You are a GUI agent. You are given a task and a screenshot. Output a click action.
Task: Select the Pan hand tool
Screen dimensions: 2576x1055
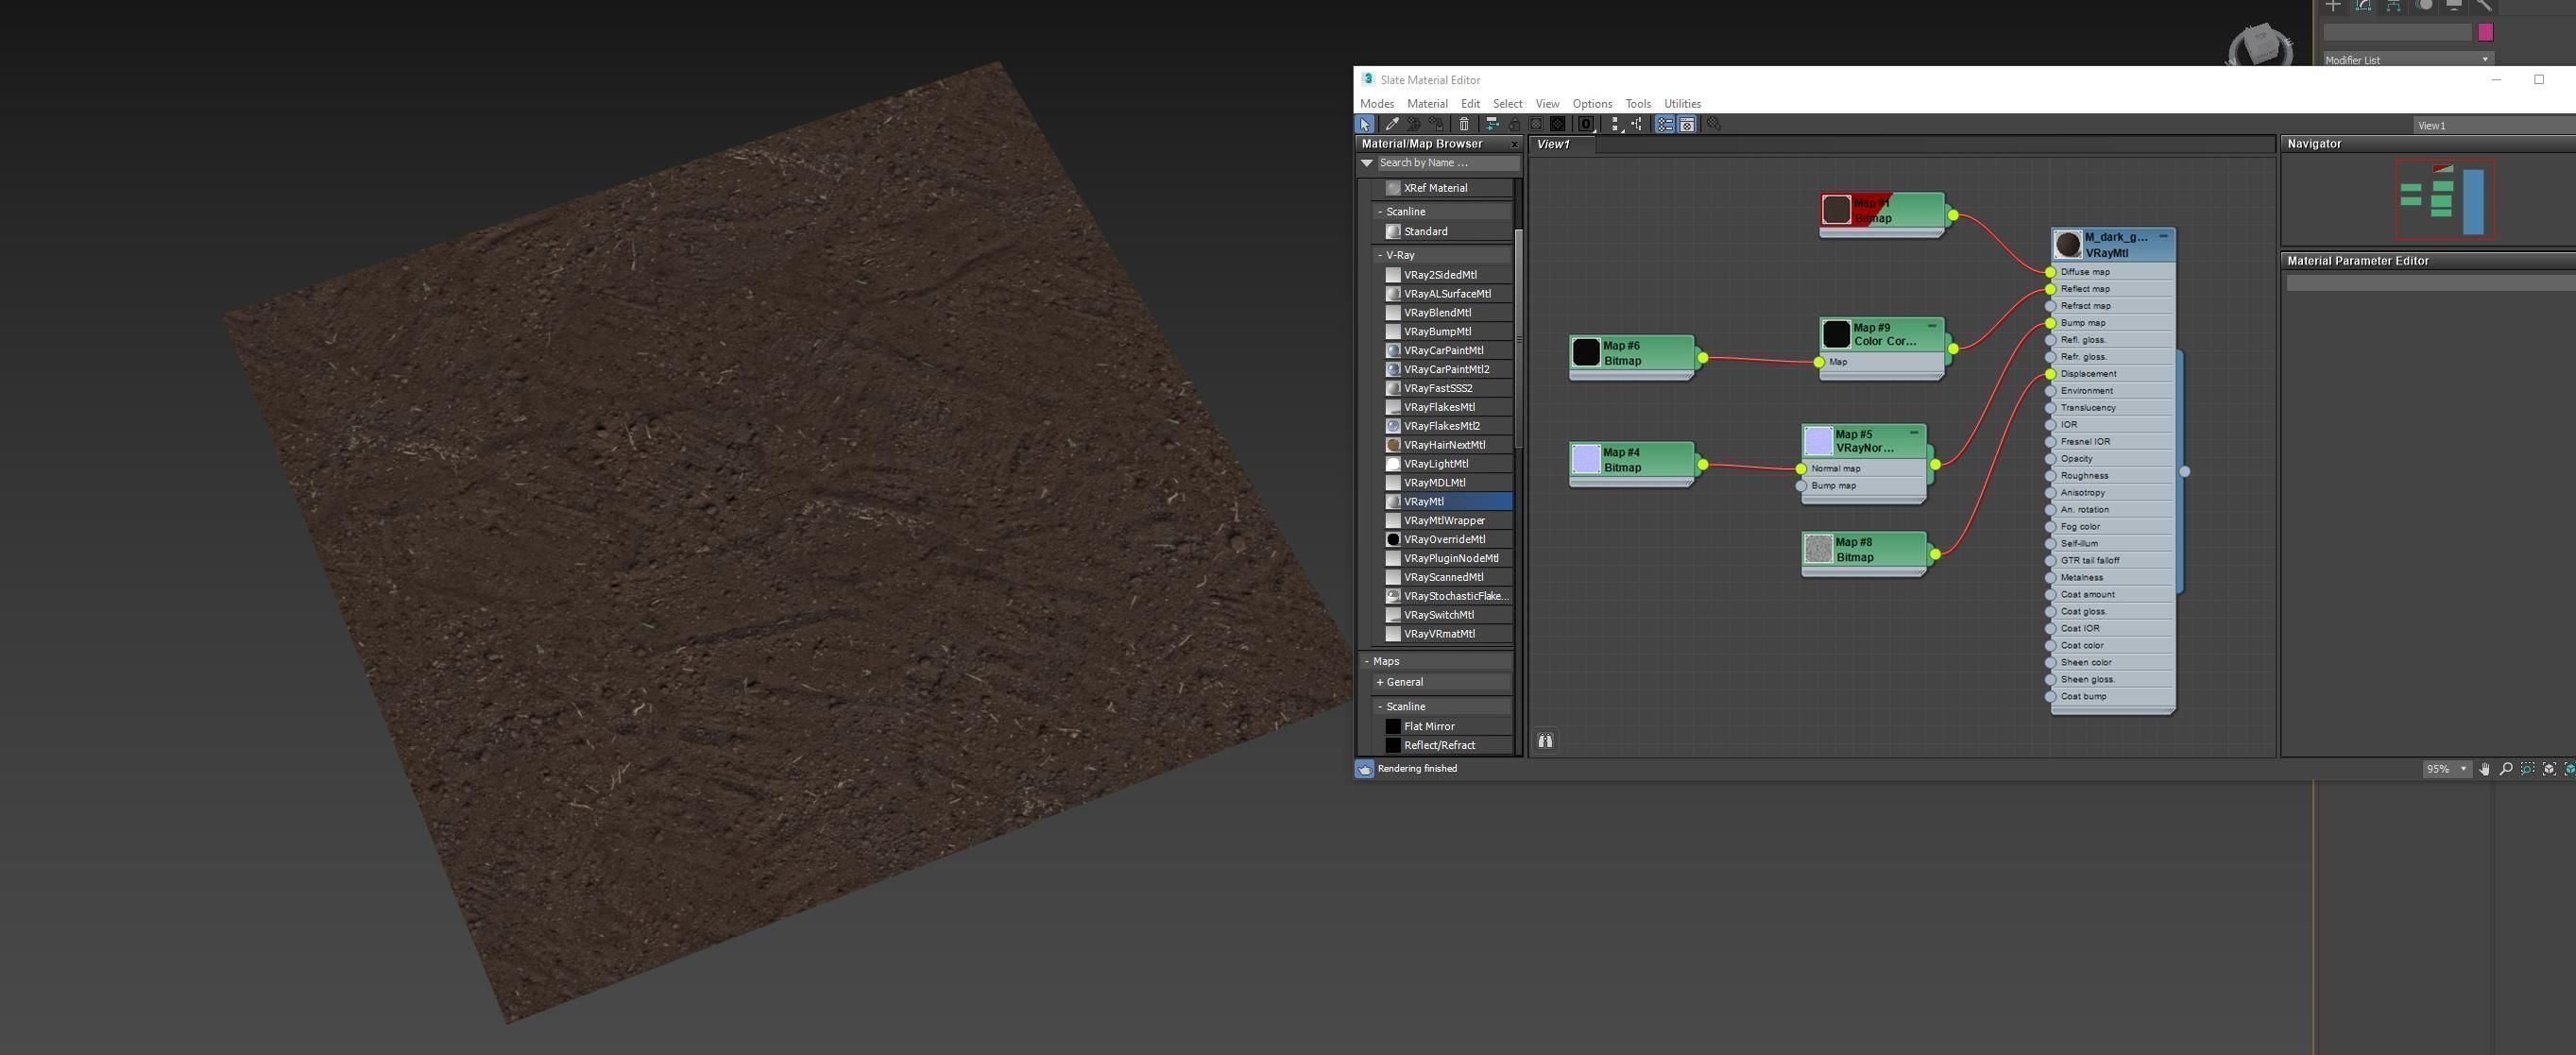click(2485, 769)
